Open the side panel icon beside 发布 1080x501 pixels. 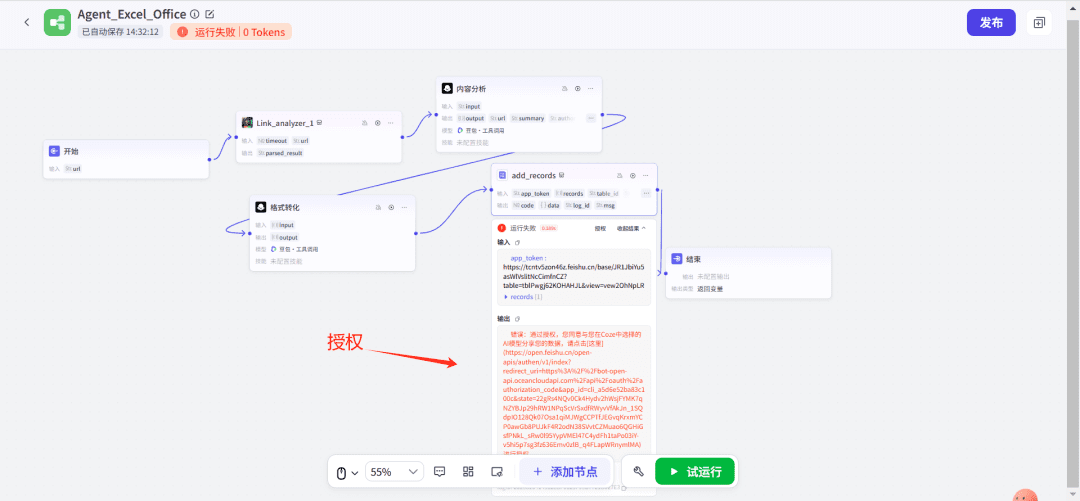(1039, 22)
